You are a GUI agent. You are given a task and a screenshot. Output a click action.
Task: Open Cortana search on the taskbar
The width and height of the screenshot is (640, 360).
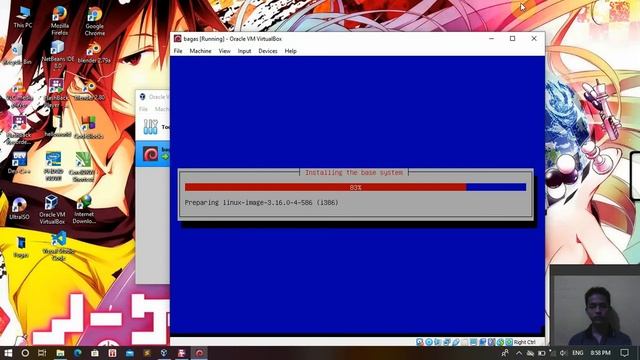(x=25, y=353)
